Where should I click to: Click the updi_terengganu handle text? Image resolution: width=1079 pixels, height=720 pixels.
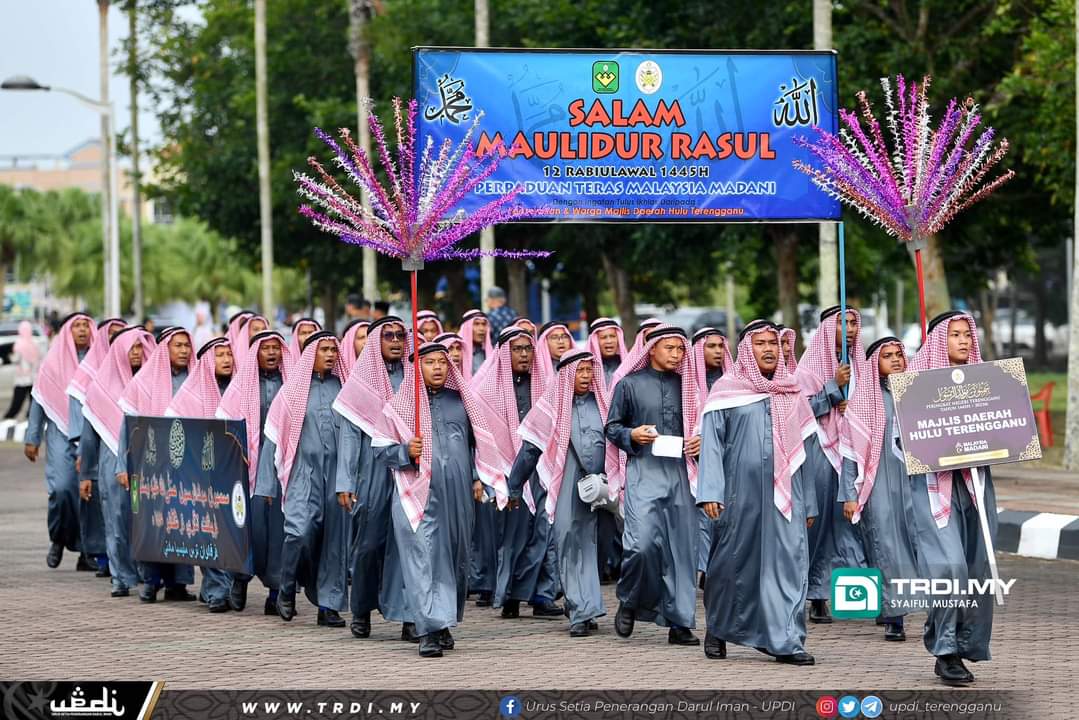click(944, 707)
